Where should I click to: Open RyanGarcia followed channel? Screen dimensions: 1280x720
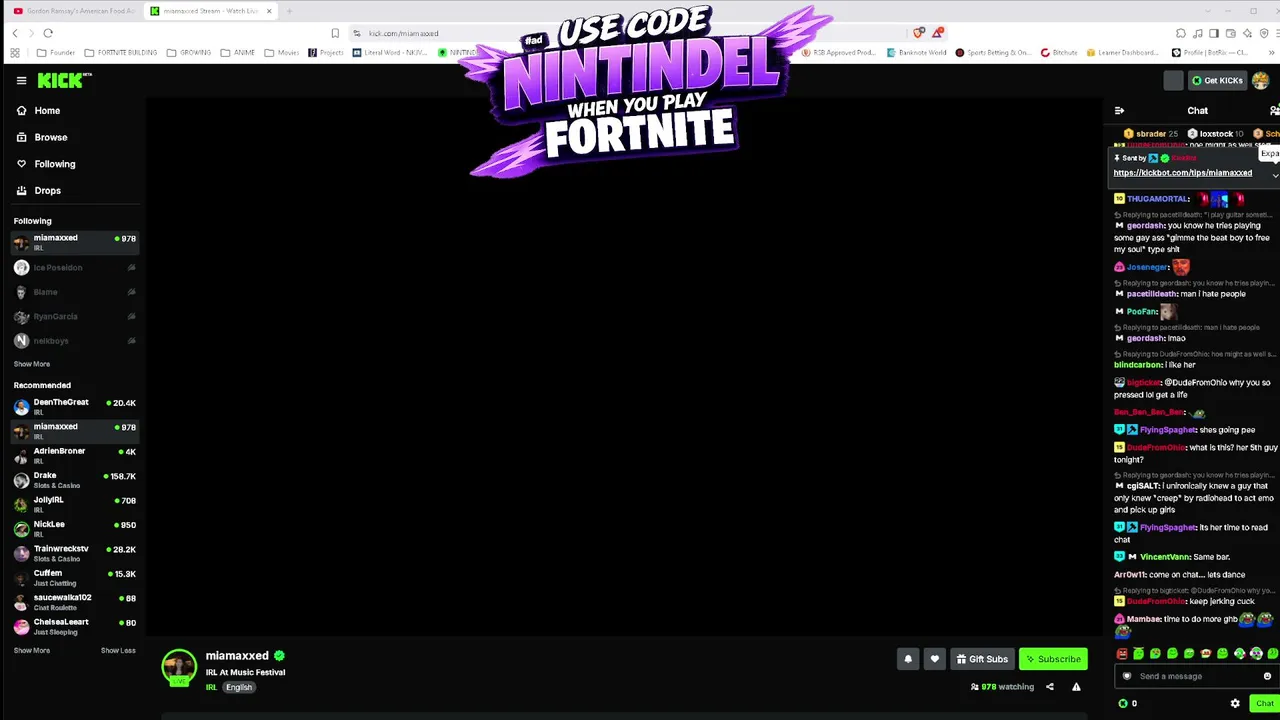[75, 317]
